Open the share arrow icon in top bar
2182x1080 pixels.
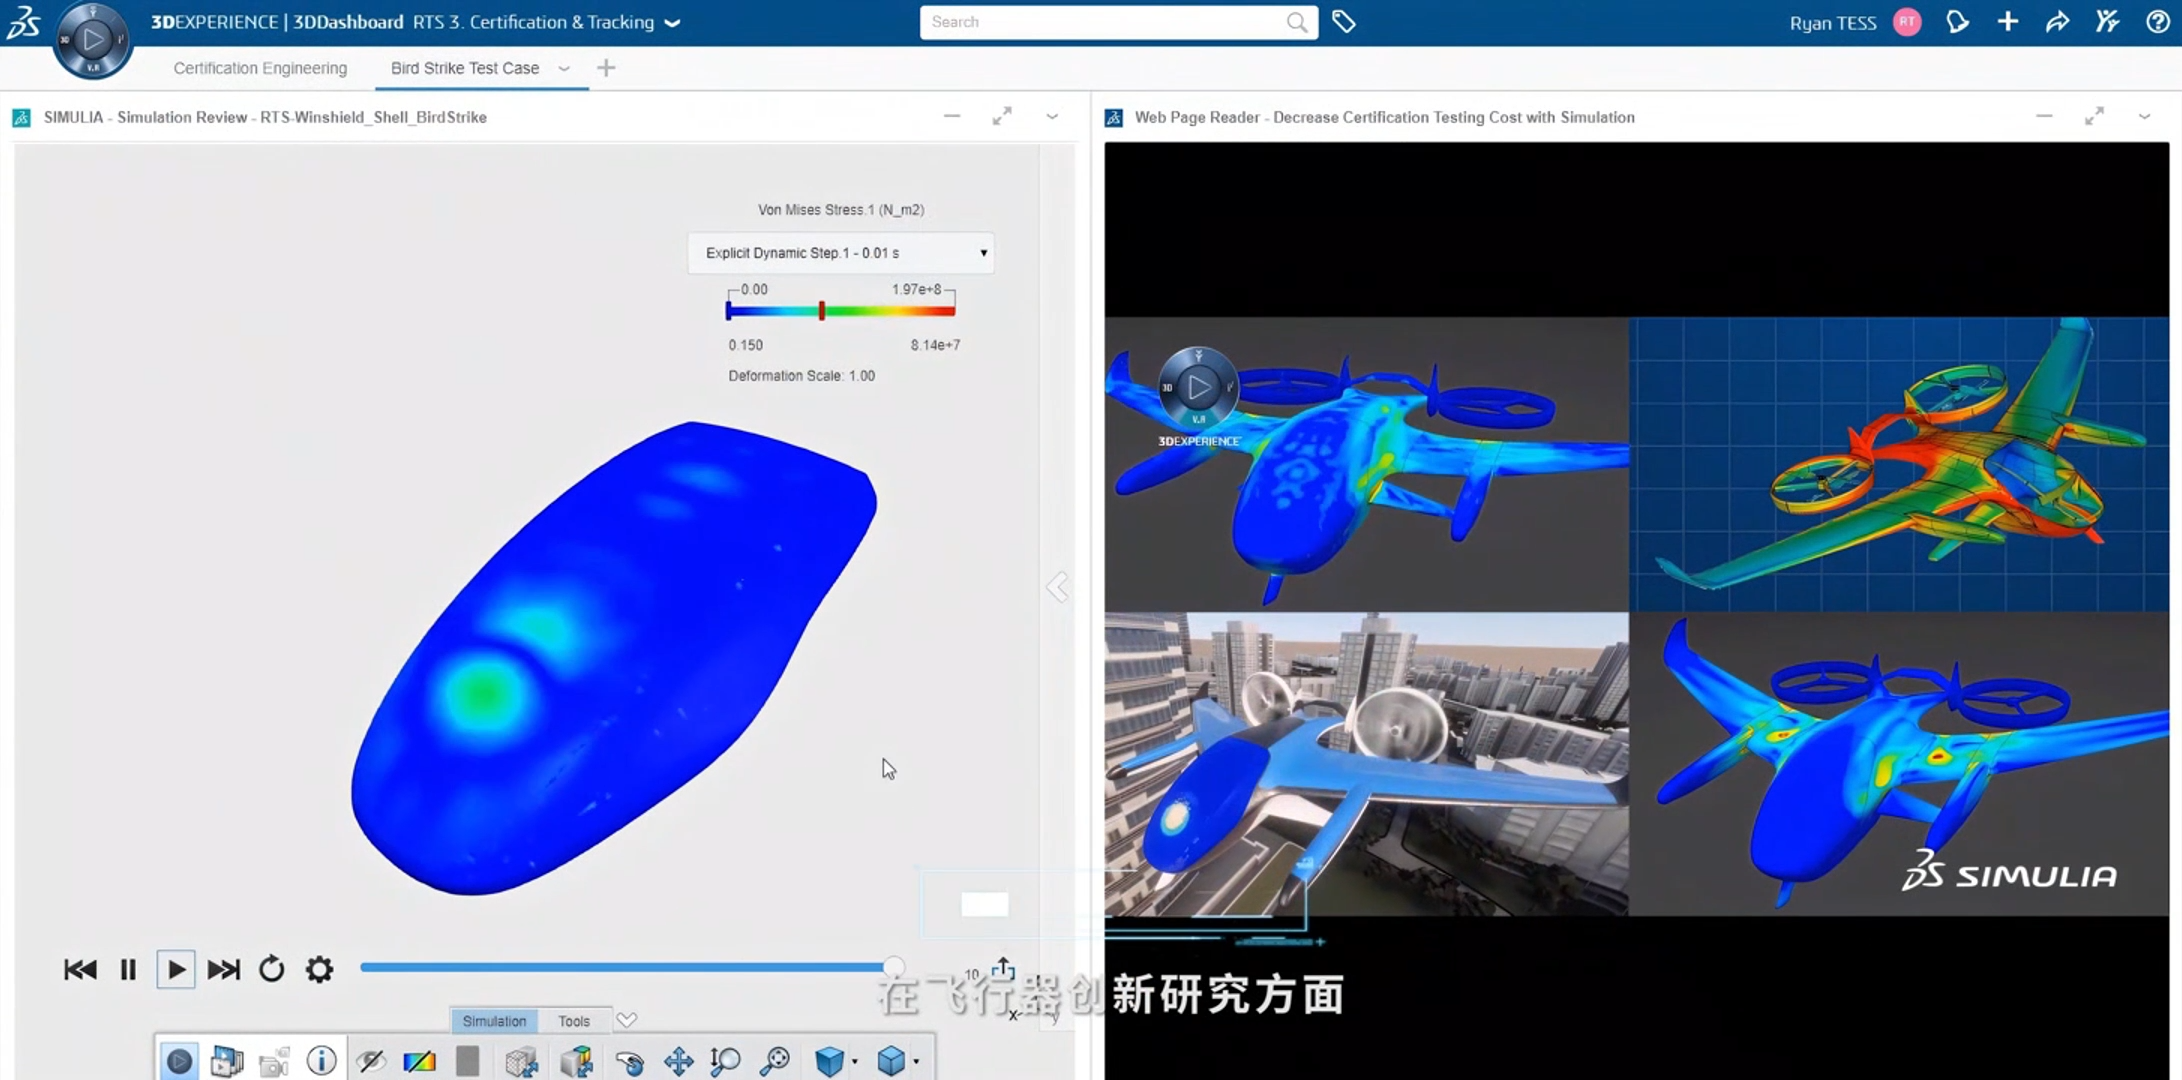(2057, 21)
